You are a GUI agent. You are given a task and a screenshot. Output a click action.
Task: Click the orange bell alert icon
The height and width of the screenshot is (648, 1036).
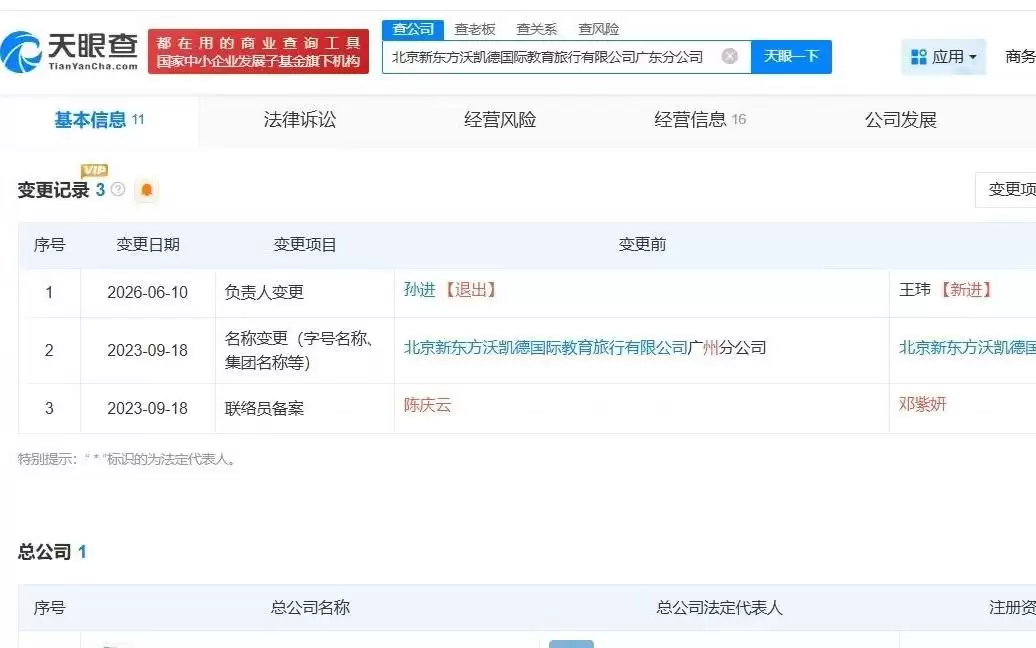point(147,190)
